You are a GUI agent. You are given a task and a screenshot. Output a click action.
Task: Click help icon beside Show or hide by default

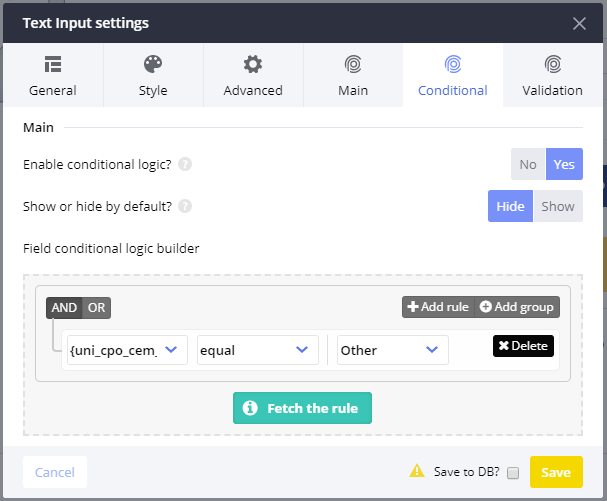tap(185, 206)
